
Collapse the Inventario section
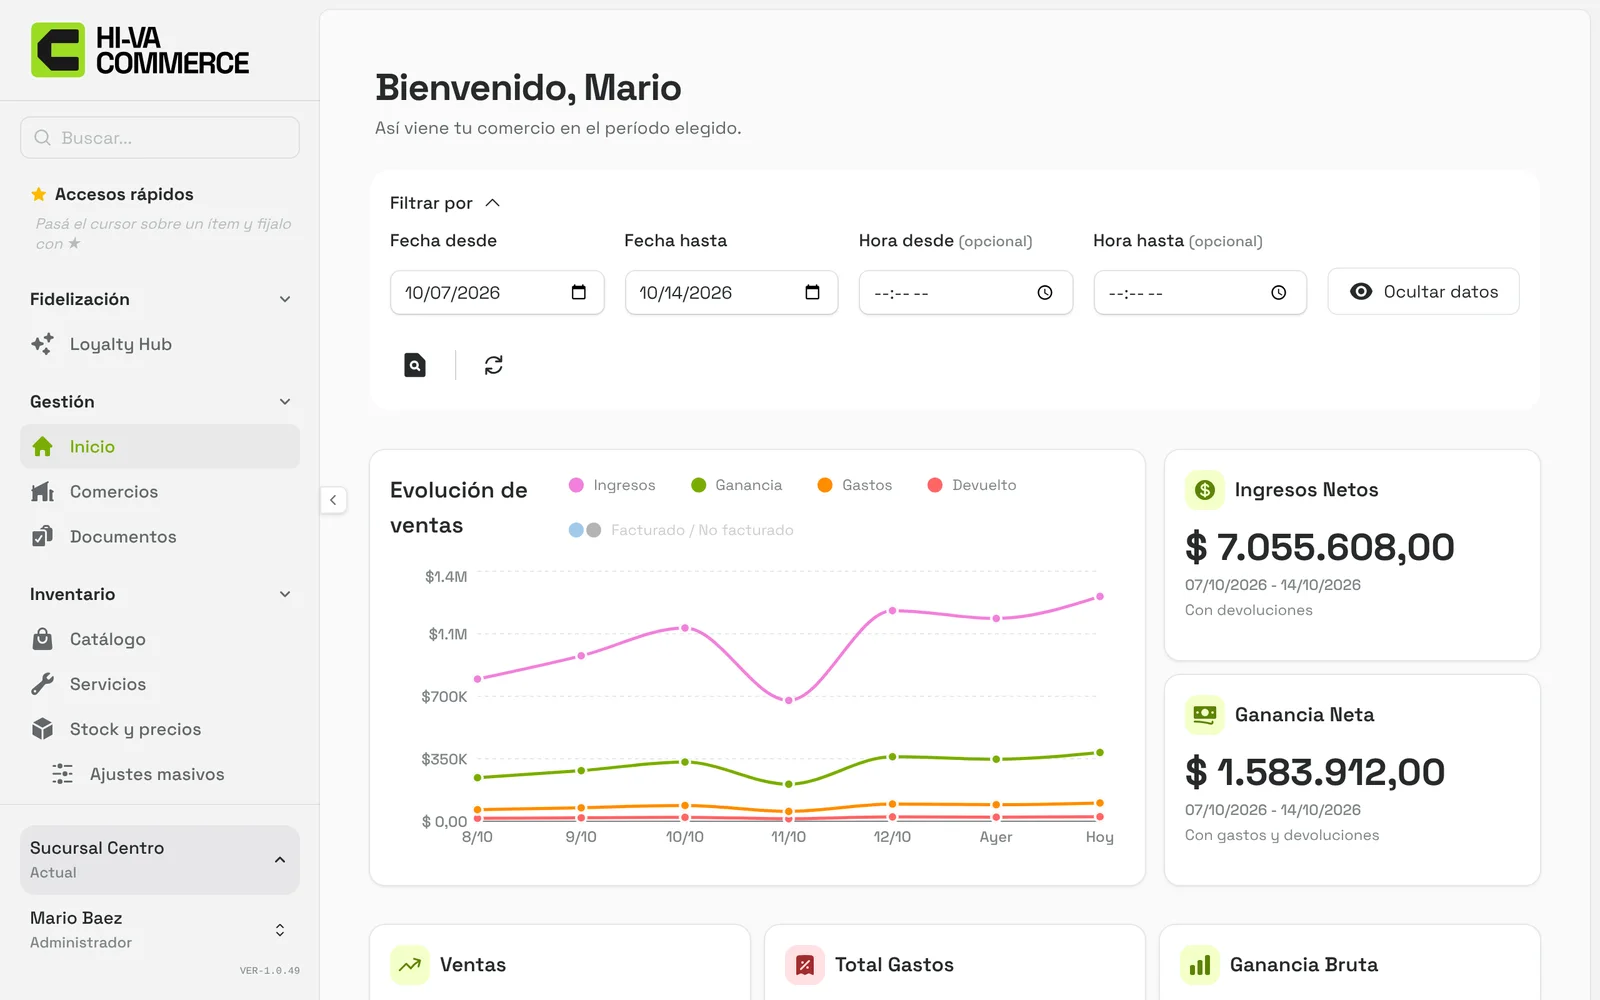[x=160, y=594]
